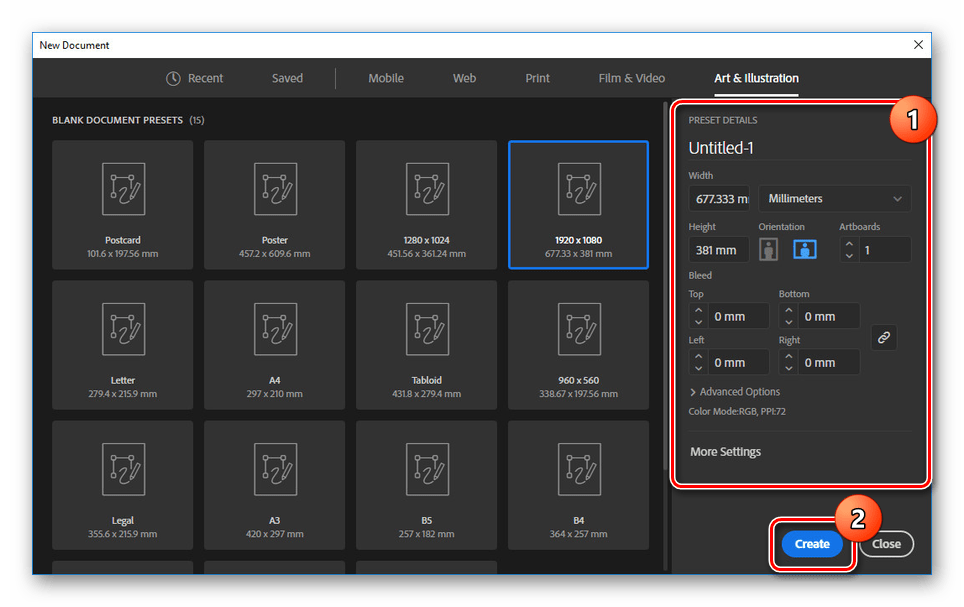Set landscape orientation

pos(805,250)
